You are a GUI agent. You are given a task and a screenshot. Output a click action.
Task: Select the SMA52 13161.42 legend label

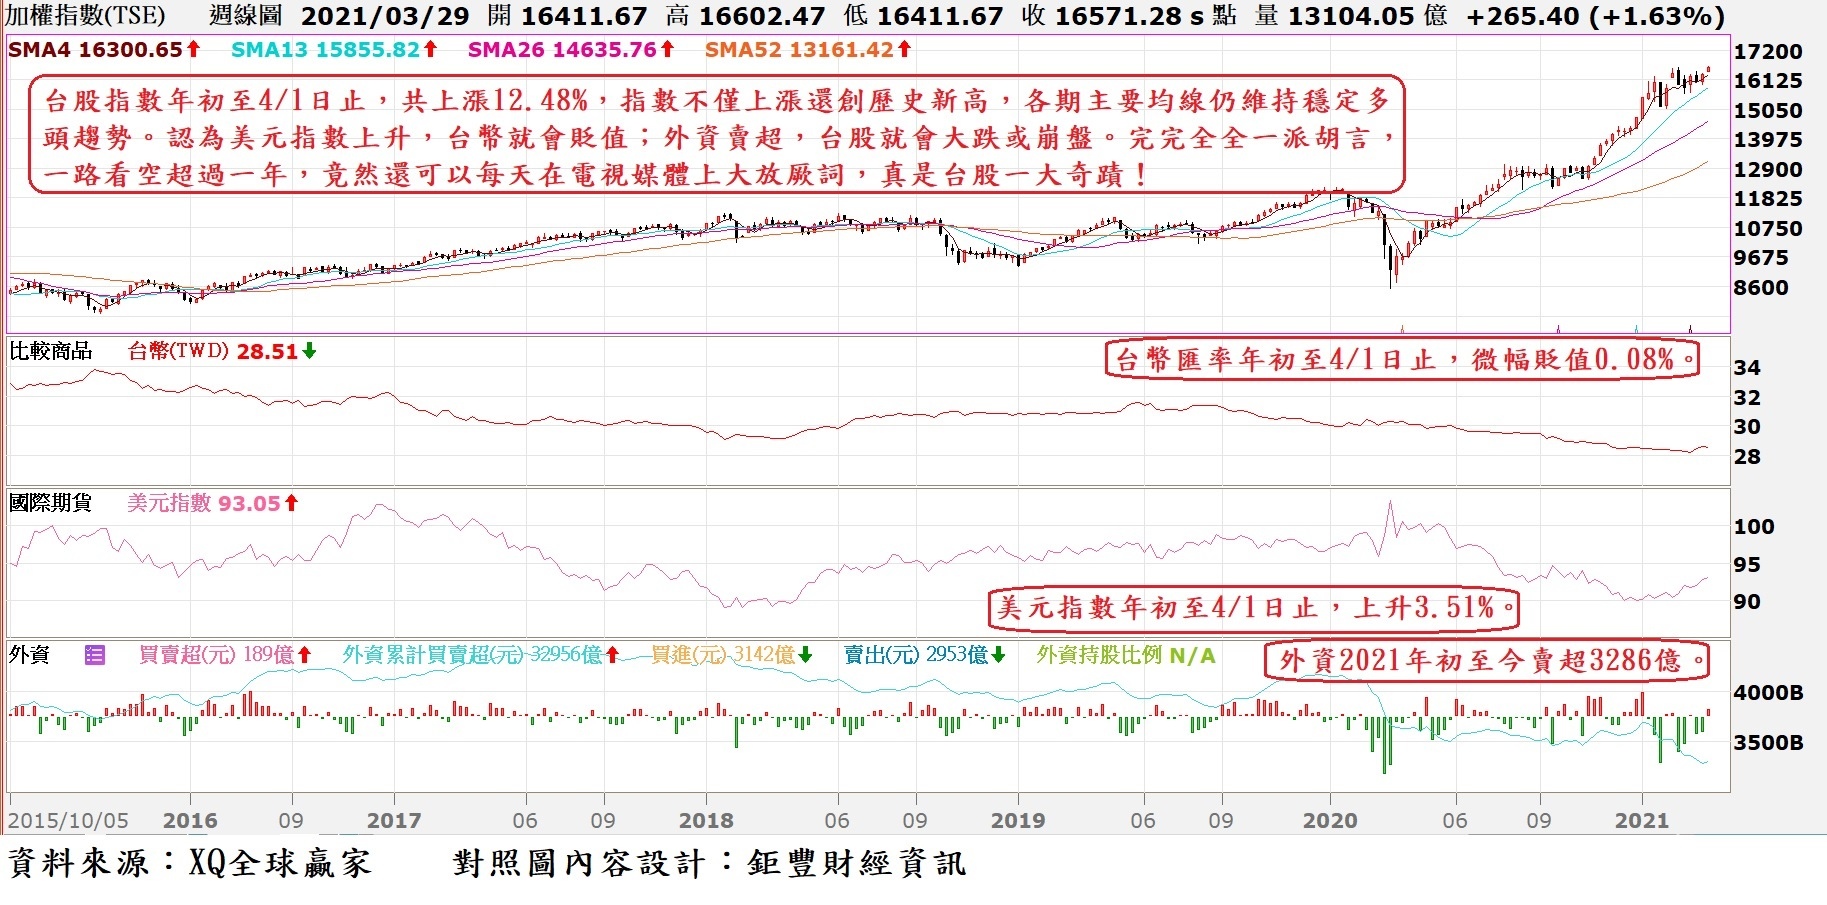click(x=800, y=49)
